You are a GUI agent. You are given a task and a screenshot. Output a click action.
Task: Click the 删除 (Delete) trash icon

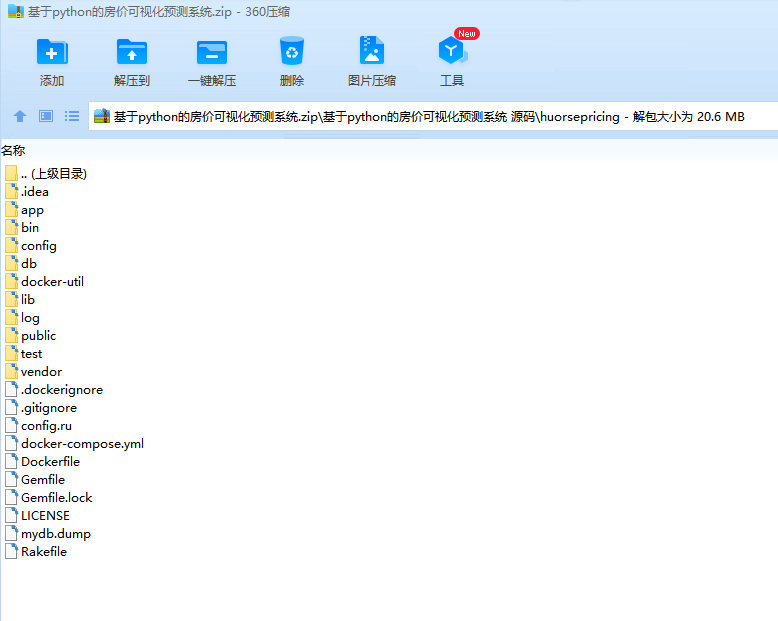292,51
